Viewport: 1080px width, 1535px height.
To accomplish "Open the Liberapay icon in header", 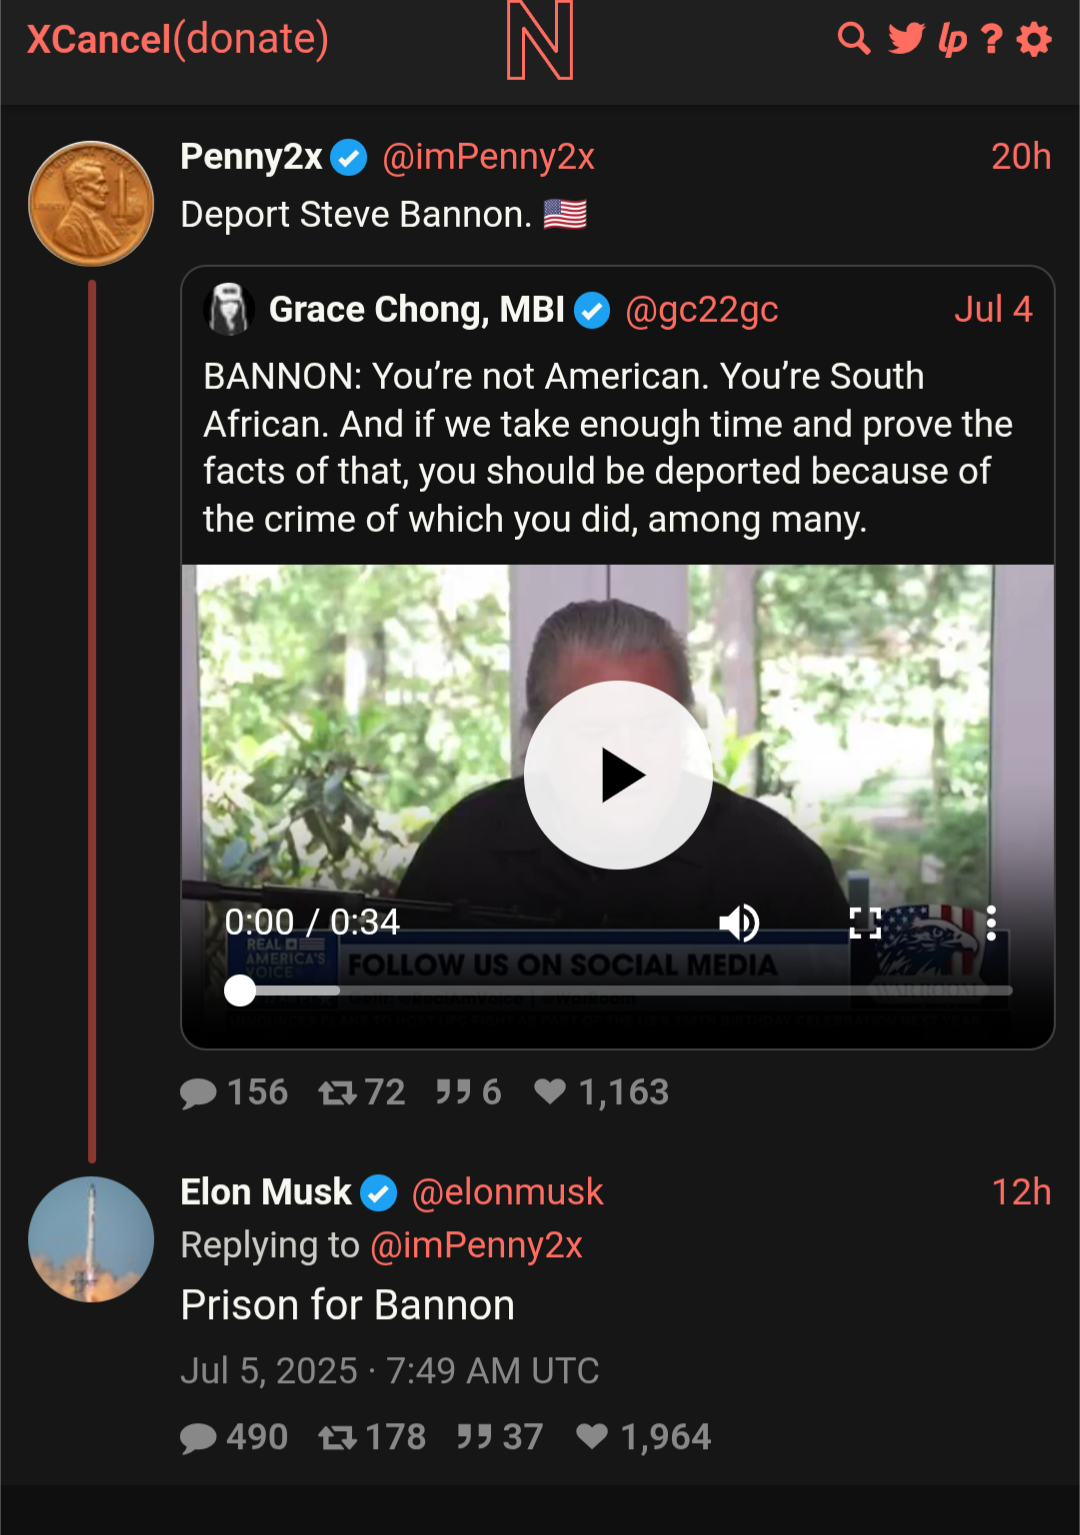I will pyautogui.click(x=952, y=39).
